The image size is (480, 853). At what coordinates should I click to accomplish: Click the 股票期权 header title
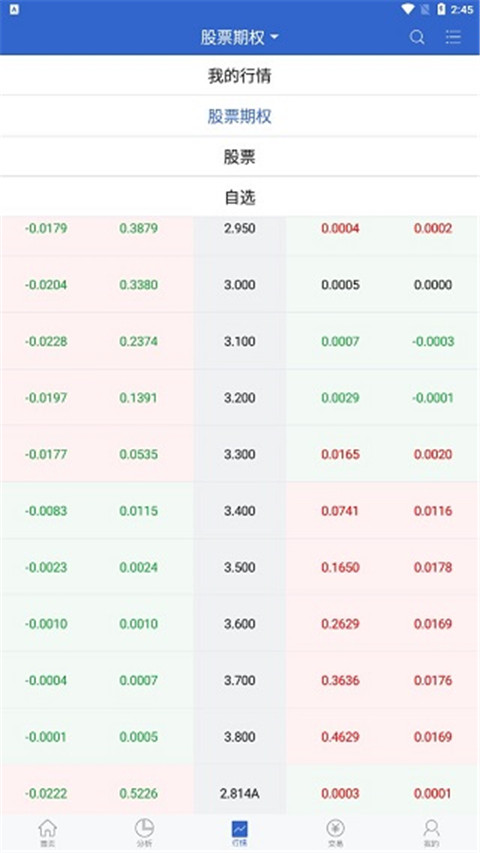click(232, 37)
